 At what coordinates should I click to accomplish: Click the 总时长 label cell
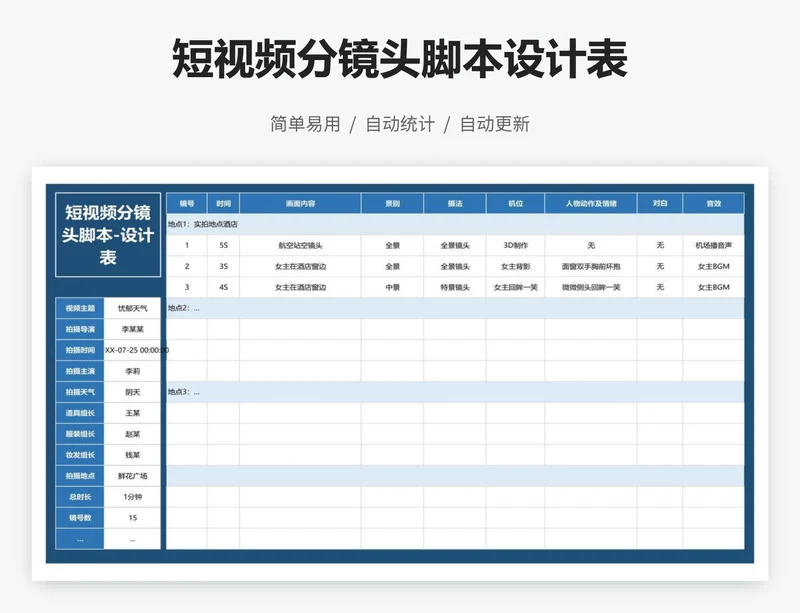80,496
